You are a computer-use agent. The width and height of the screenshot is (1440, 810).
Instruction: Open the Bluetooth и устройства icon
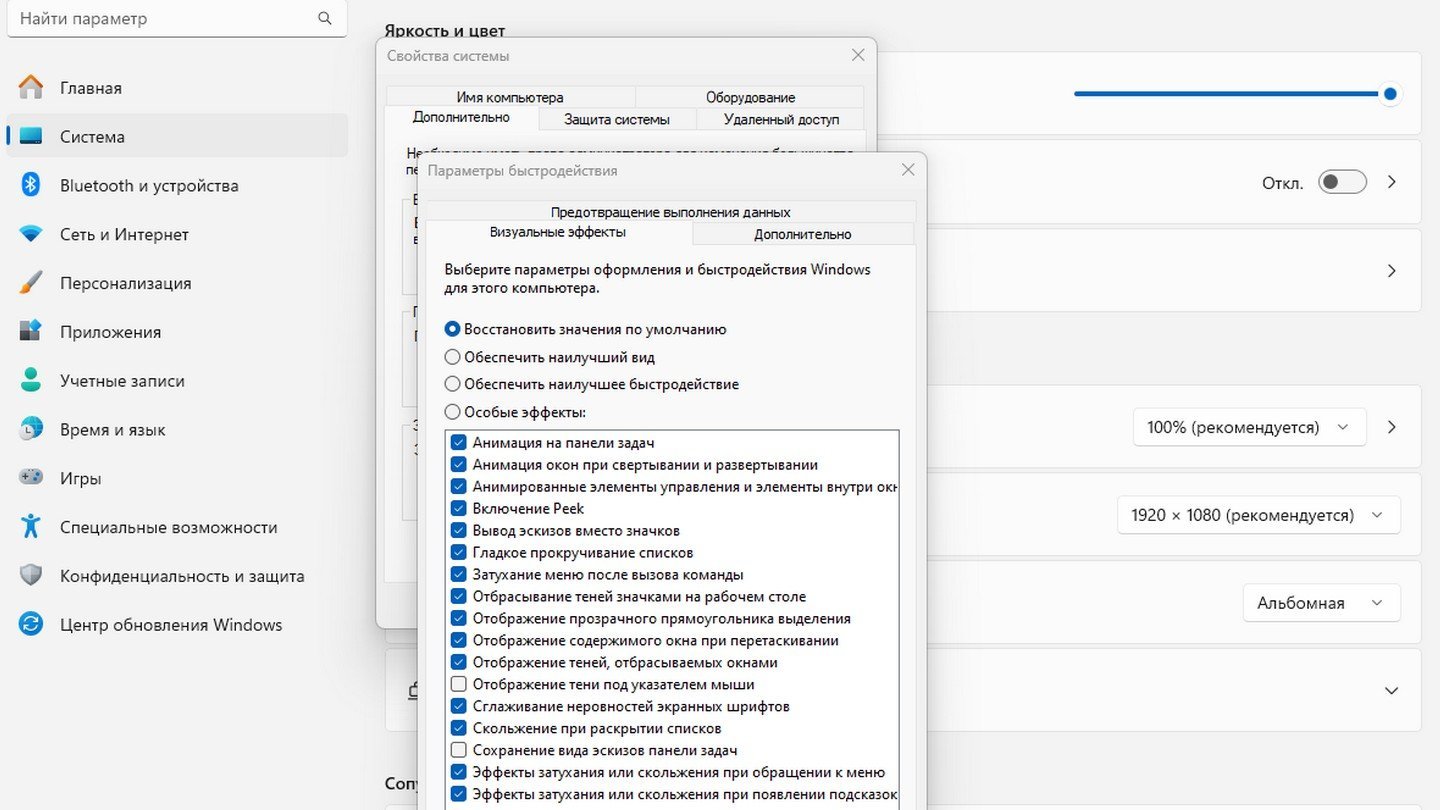point(31,185)
